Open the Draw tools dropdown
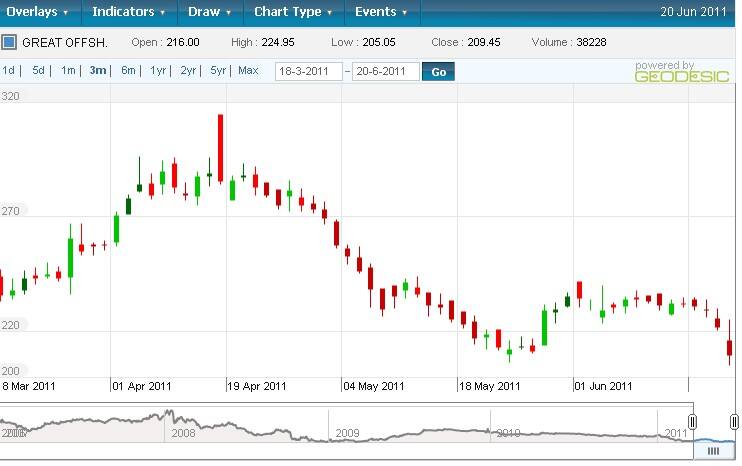The height and width of the screenshot is (466, 742). click(x=210, y=12)
